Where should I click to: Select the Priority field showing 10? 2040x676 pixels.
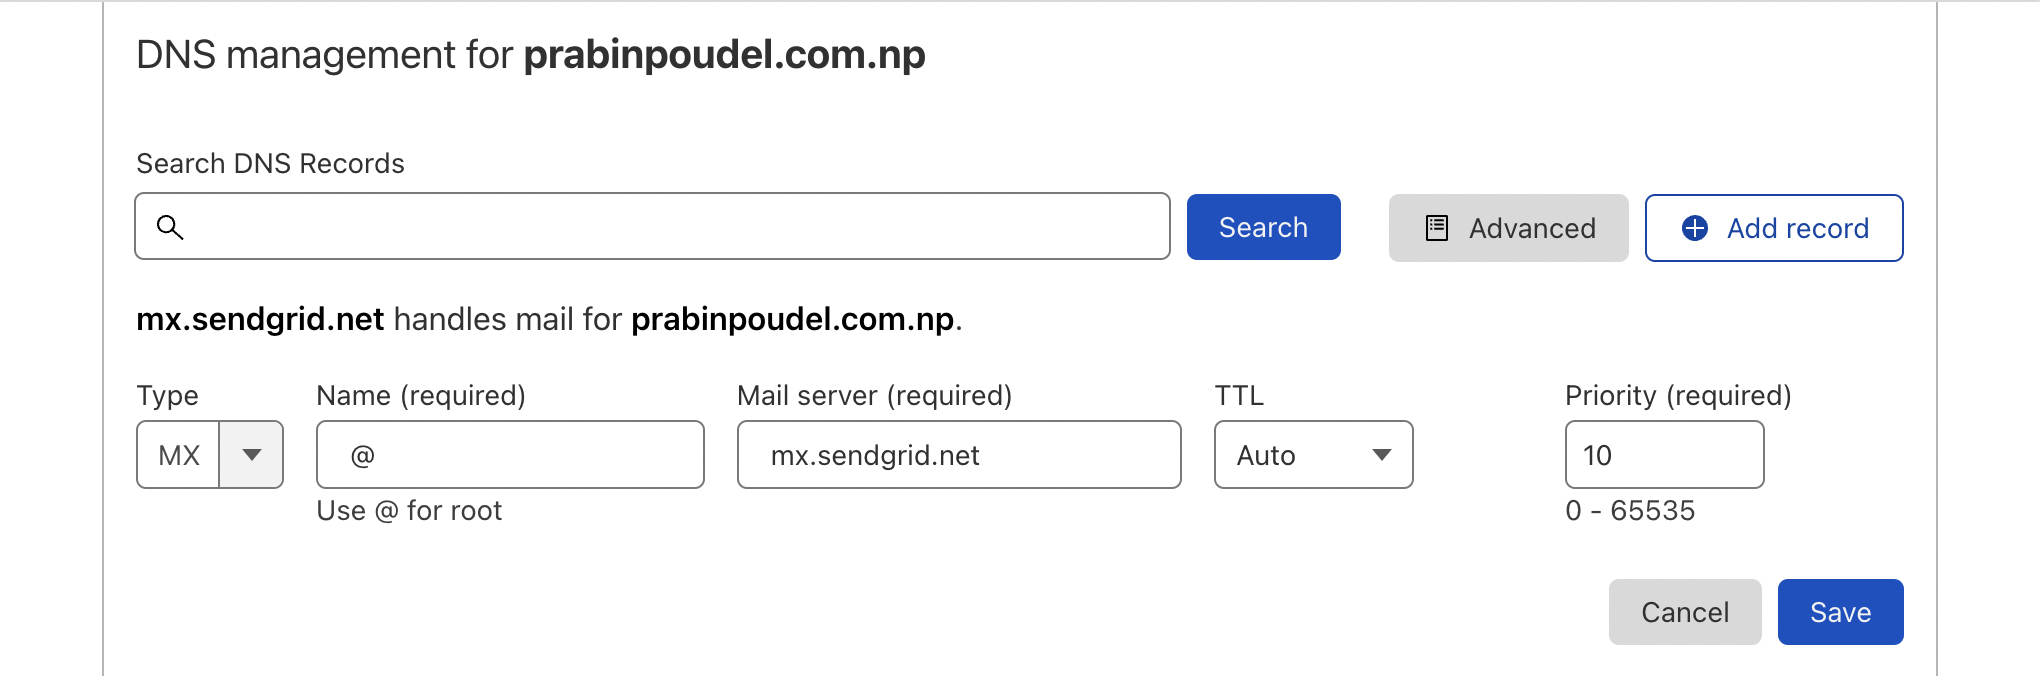[x=1663, y=455]
